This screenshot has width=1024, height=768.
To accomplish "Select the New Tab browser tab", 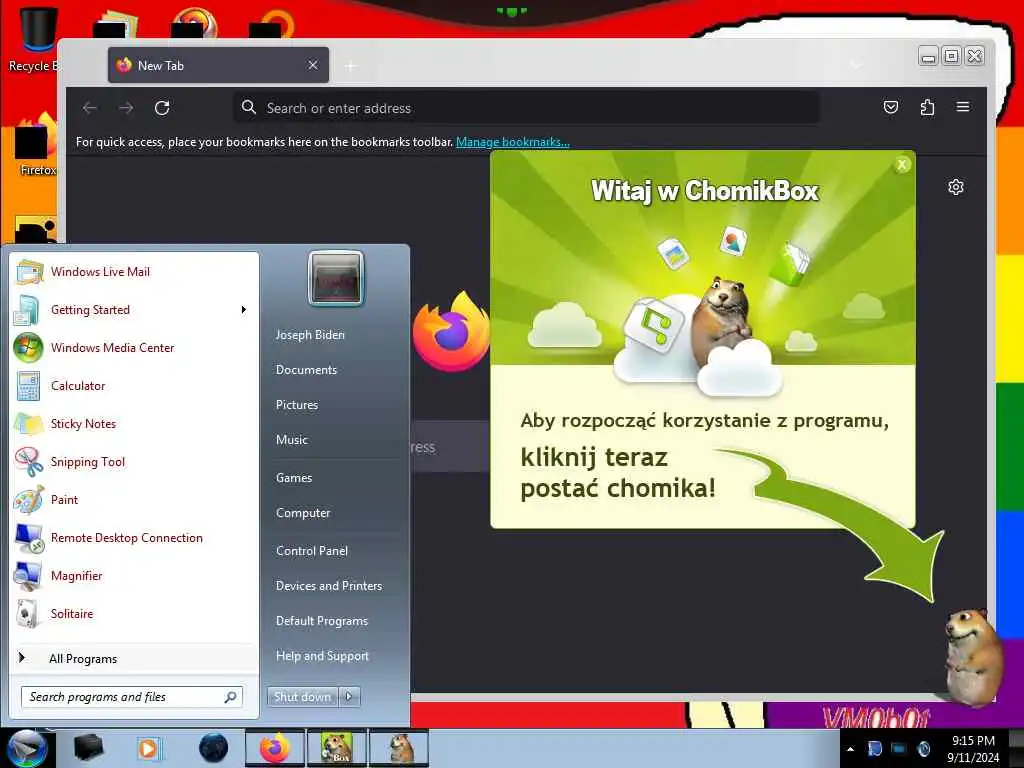I will [x=218, y=65].
